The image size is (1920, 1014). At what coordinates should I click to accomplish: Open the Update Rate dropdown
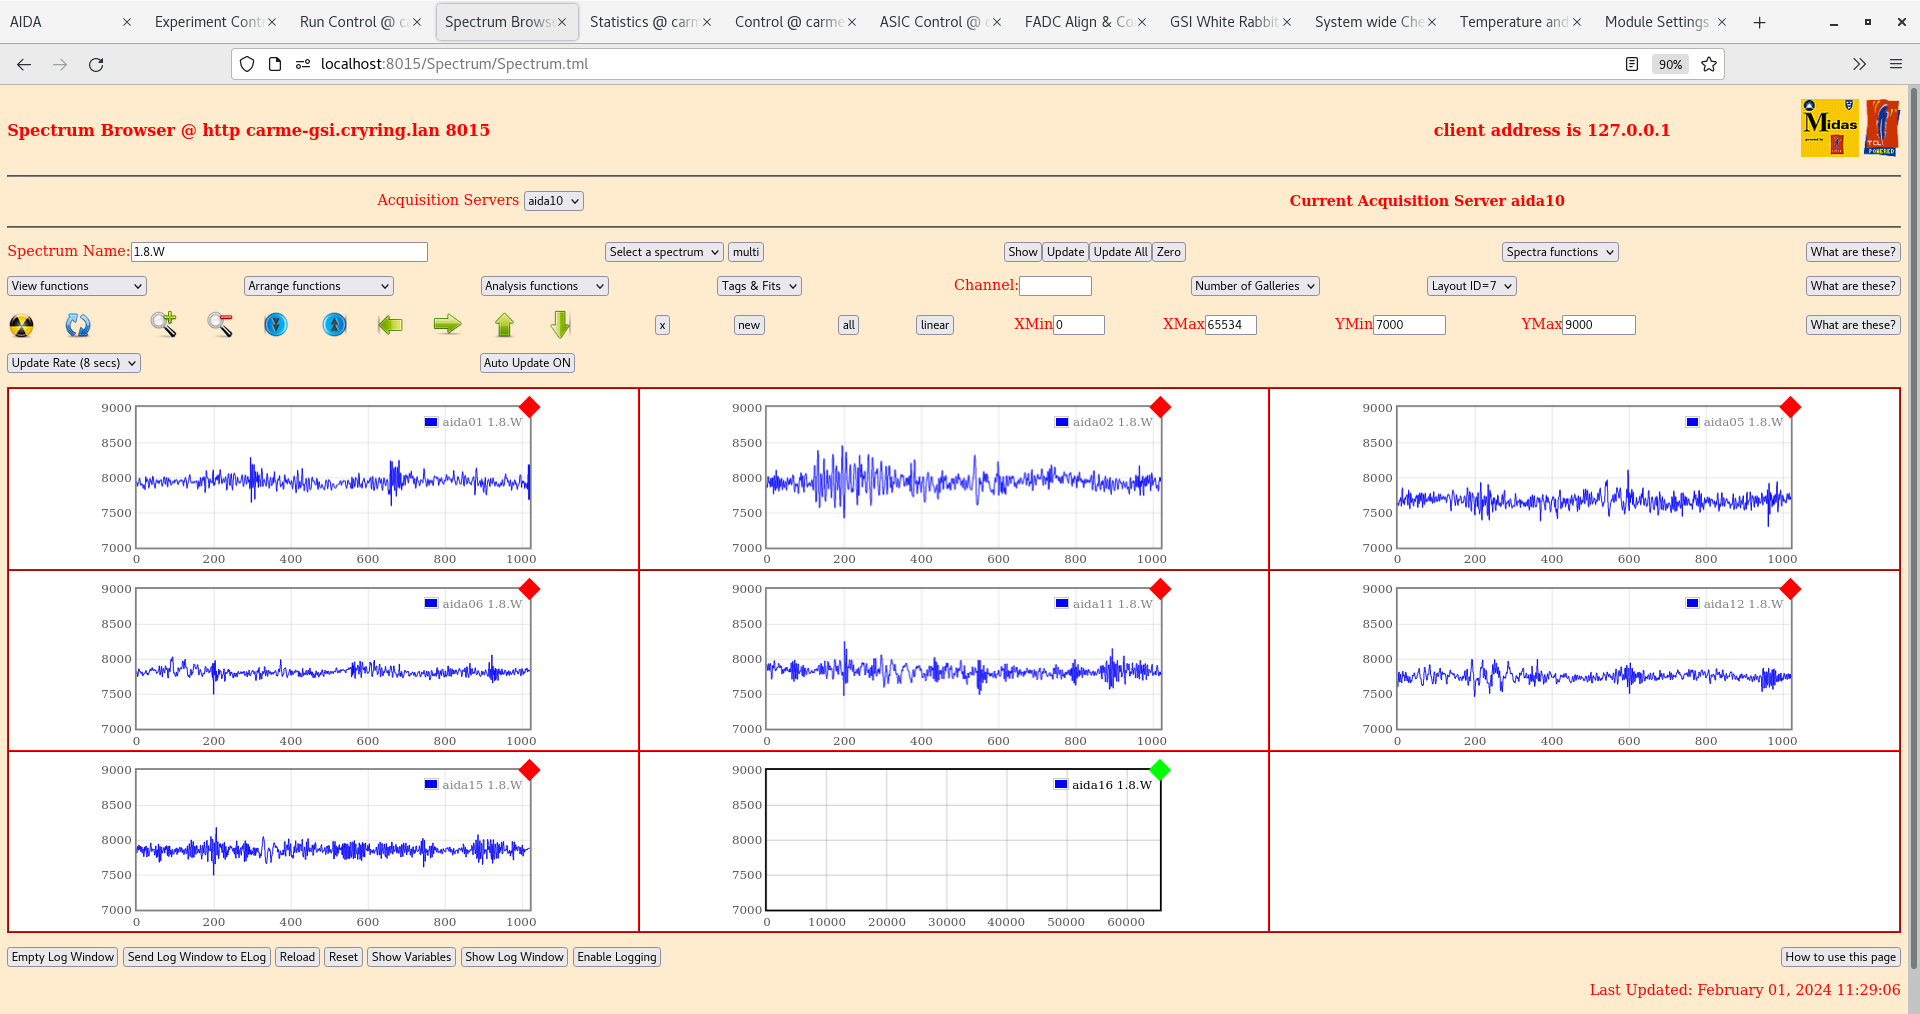coord(73,363)
